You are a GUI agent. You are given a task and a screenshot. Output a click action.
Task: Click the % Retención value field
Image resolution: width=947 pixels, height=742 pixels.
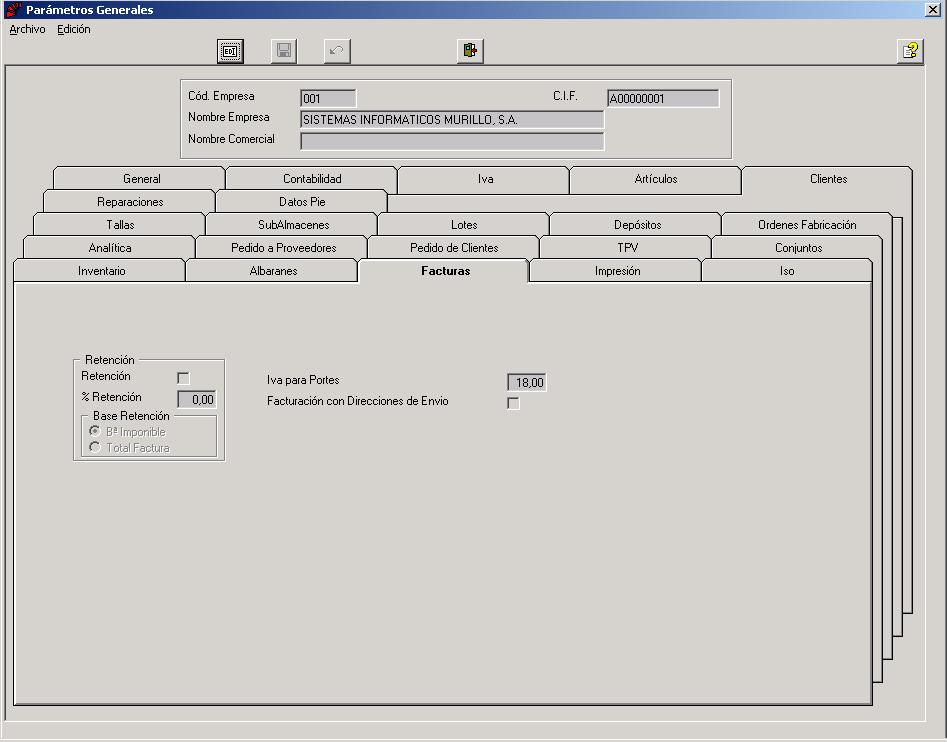197,399
